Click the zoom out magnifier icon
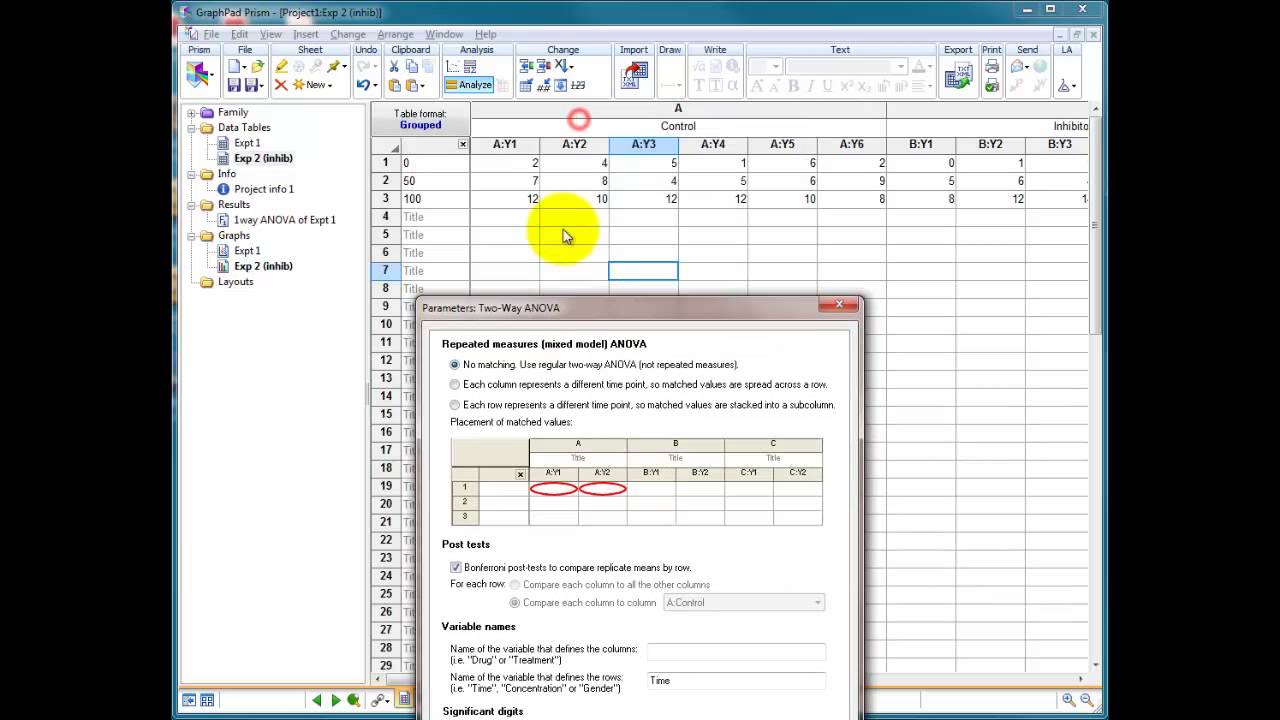The height and width of the screenshot is (720, 1280). pos(1086,700)
